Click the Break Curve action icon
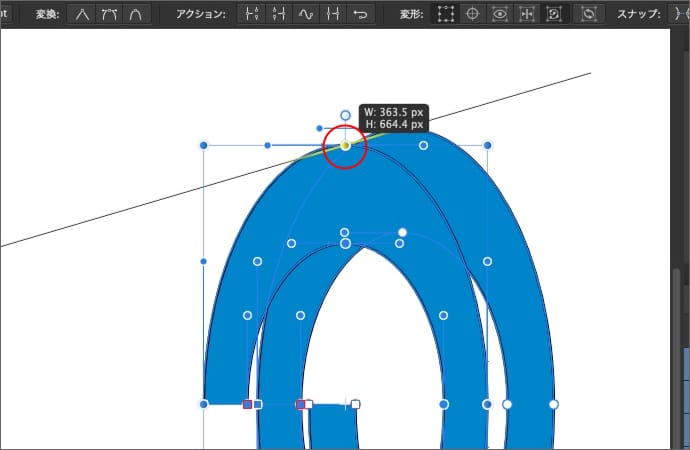690x450 pixels. point(254,15)
